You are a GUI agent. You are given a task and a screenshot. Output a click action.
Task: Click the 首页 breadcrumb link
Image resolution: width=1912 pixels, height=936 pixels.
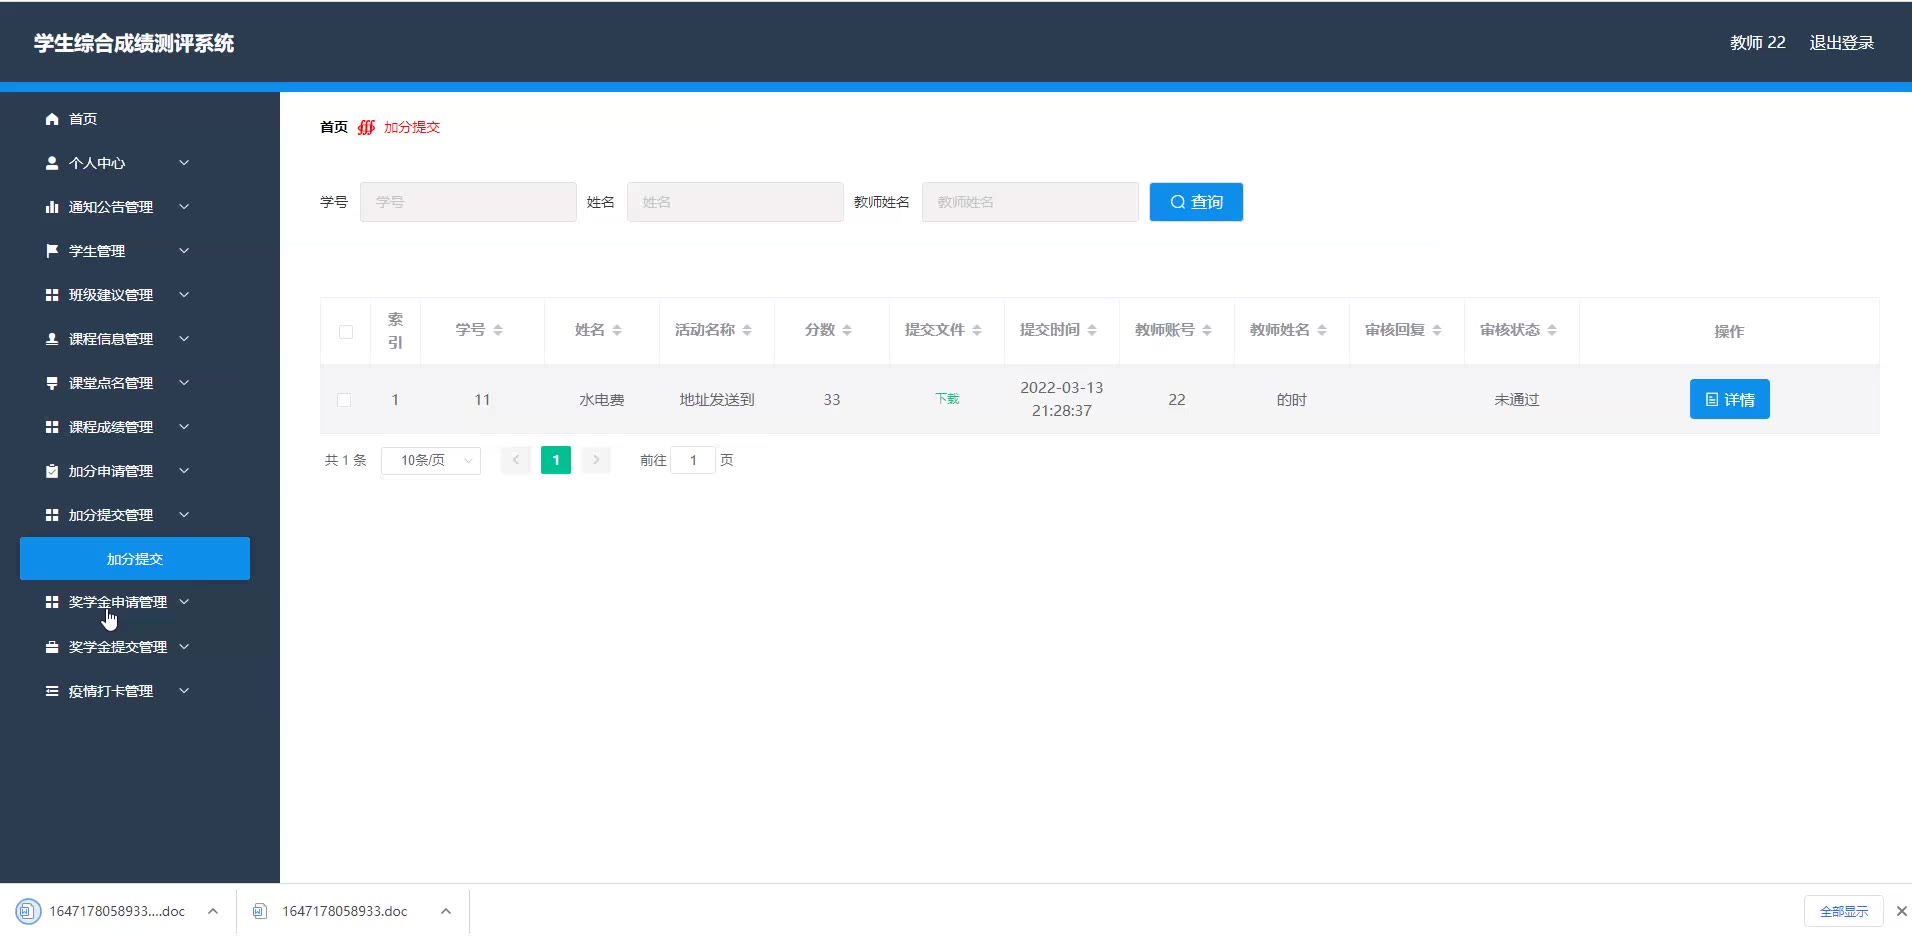coord(334,127)
